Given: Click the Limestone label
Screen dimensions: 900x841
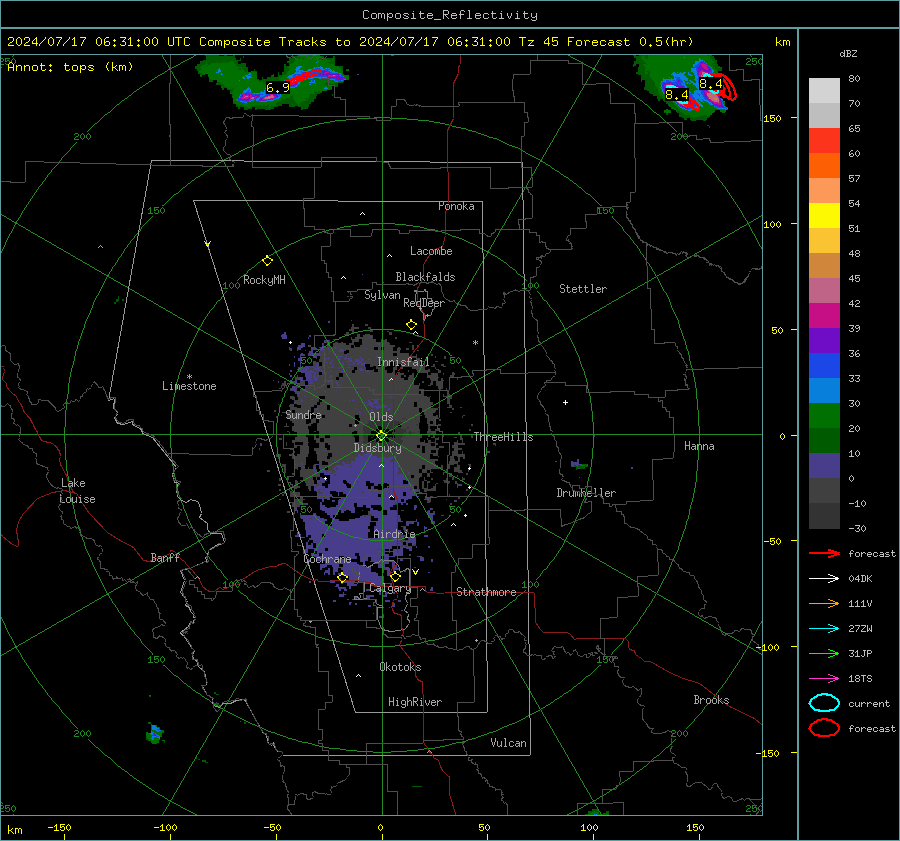Looking at the screenshot, I should (x=189, y=386).
